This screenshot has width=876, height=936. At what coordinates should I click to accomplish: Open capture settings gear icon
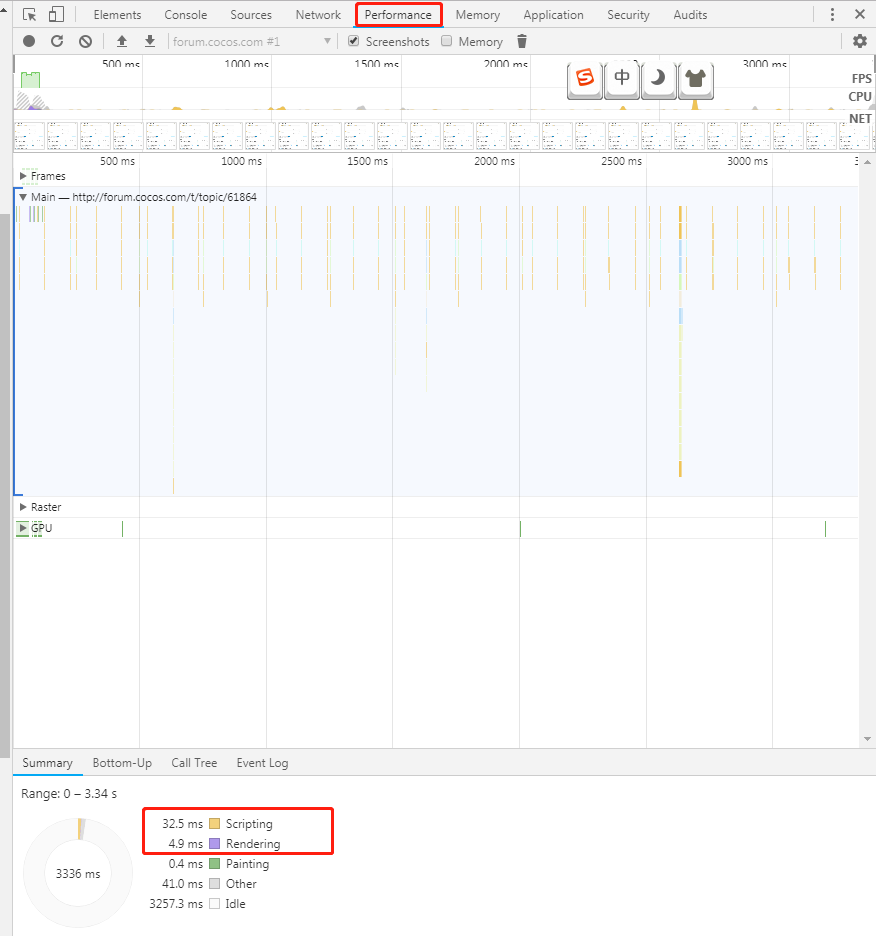860,41
